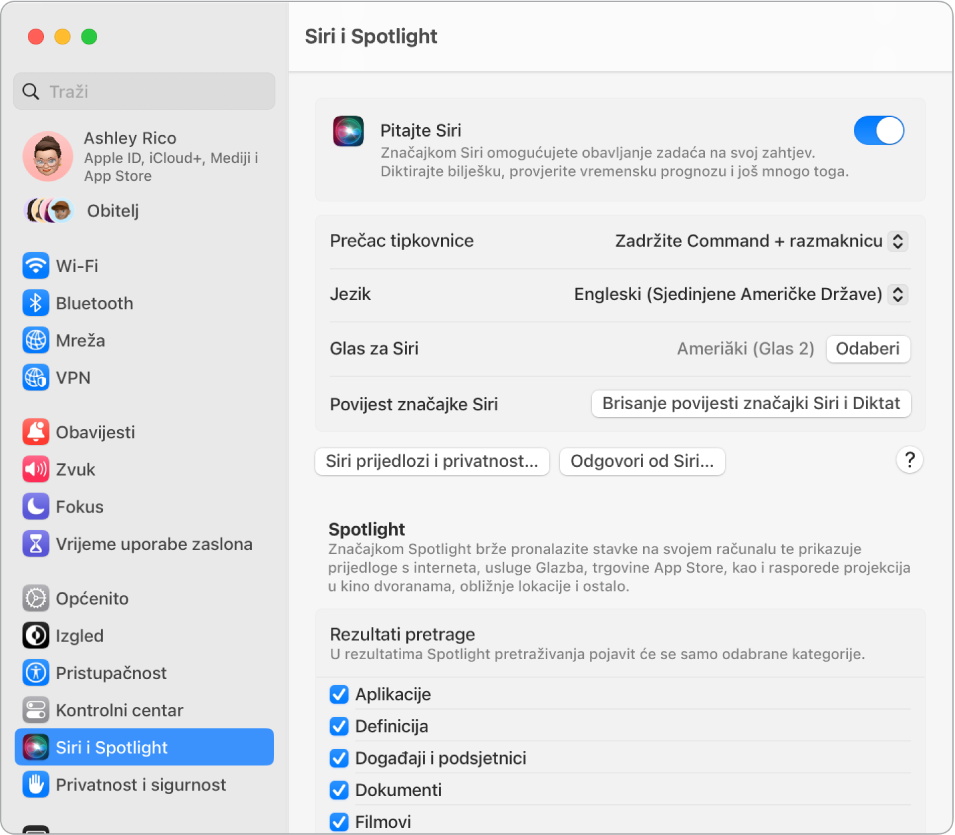
Task: Open Obavijesti using its red bell icon
Action: click(35, 432)
